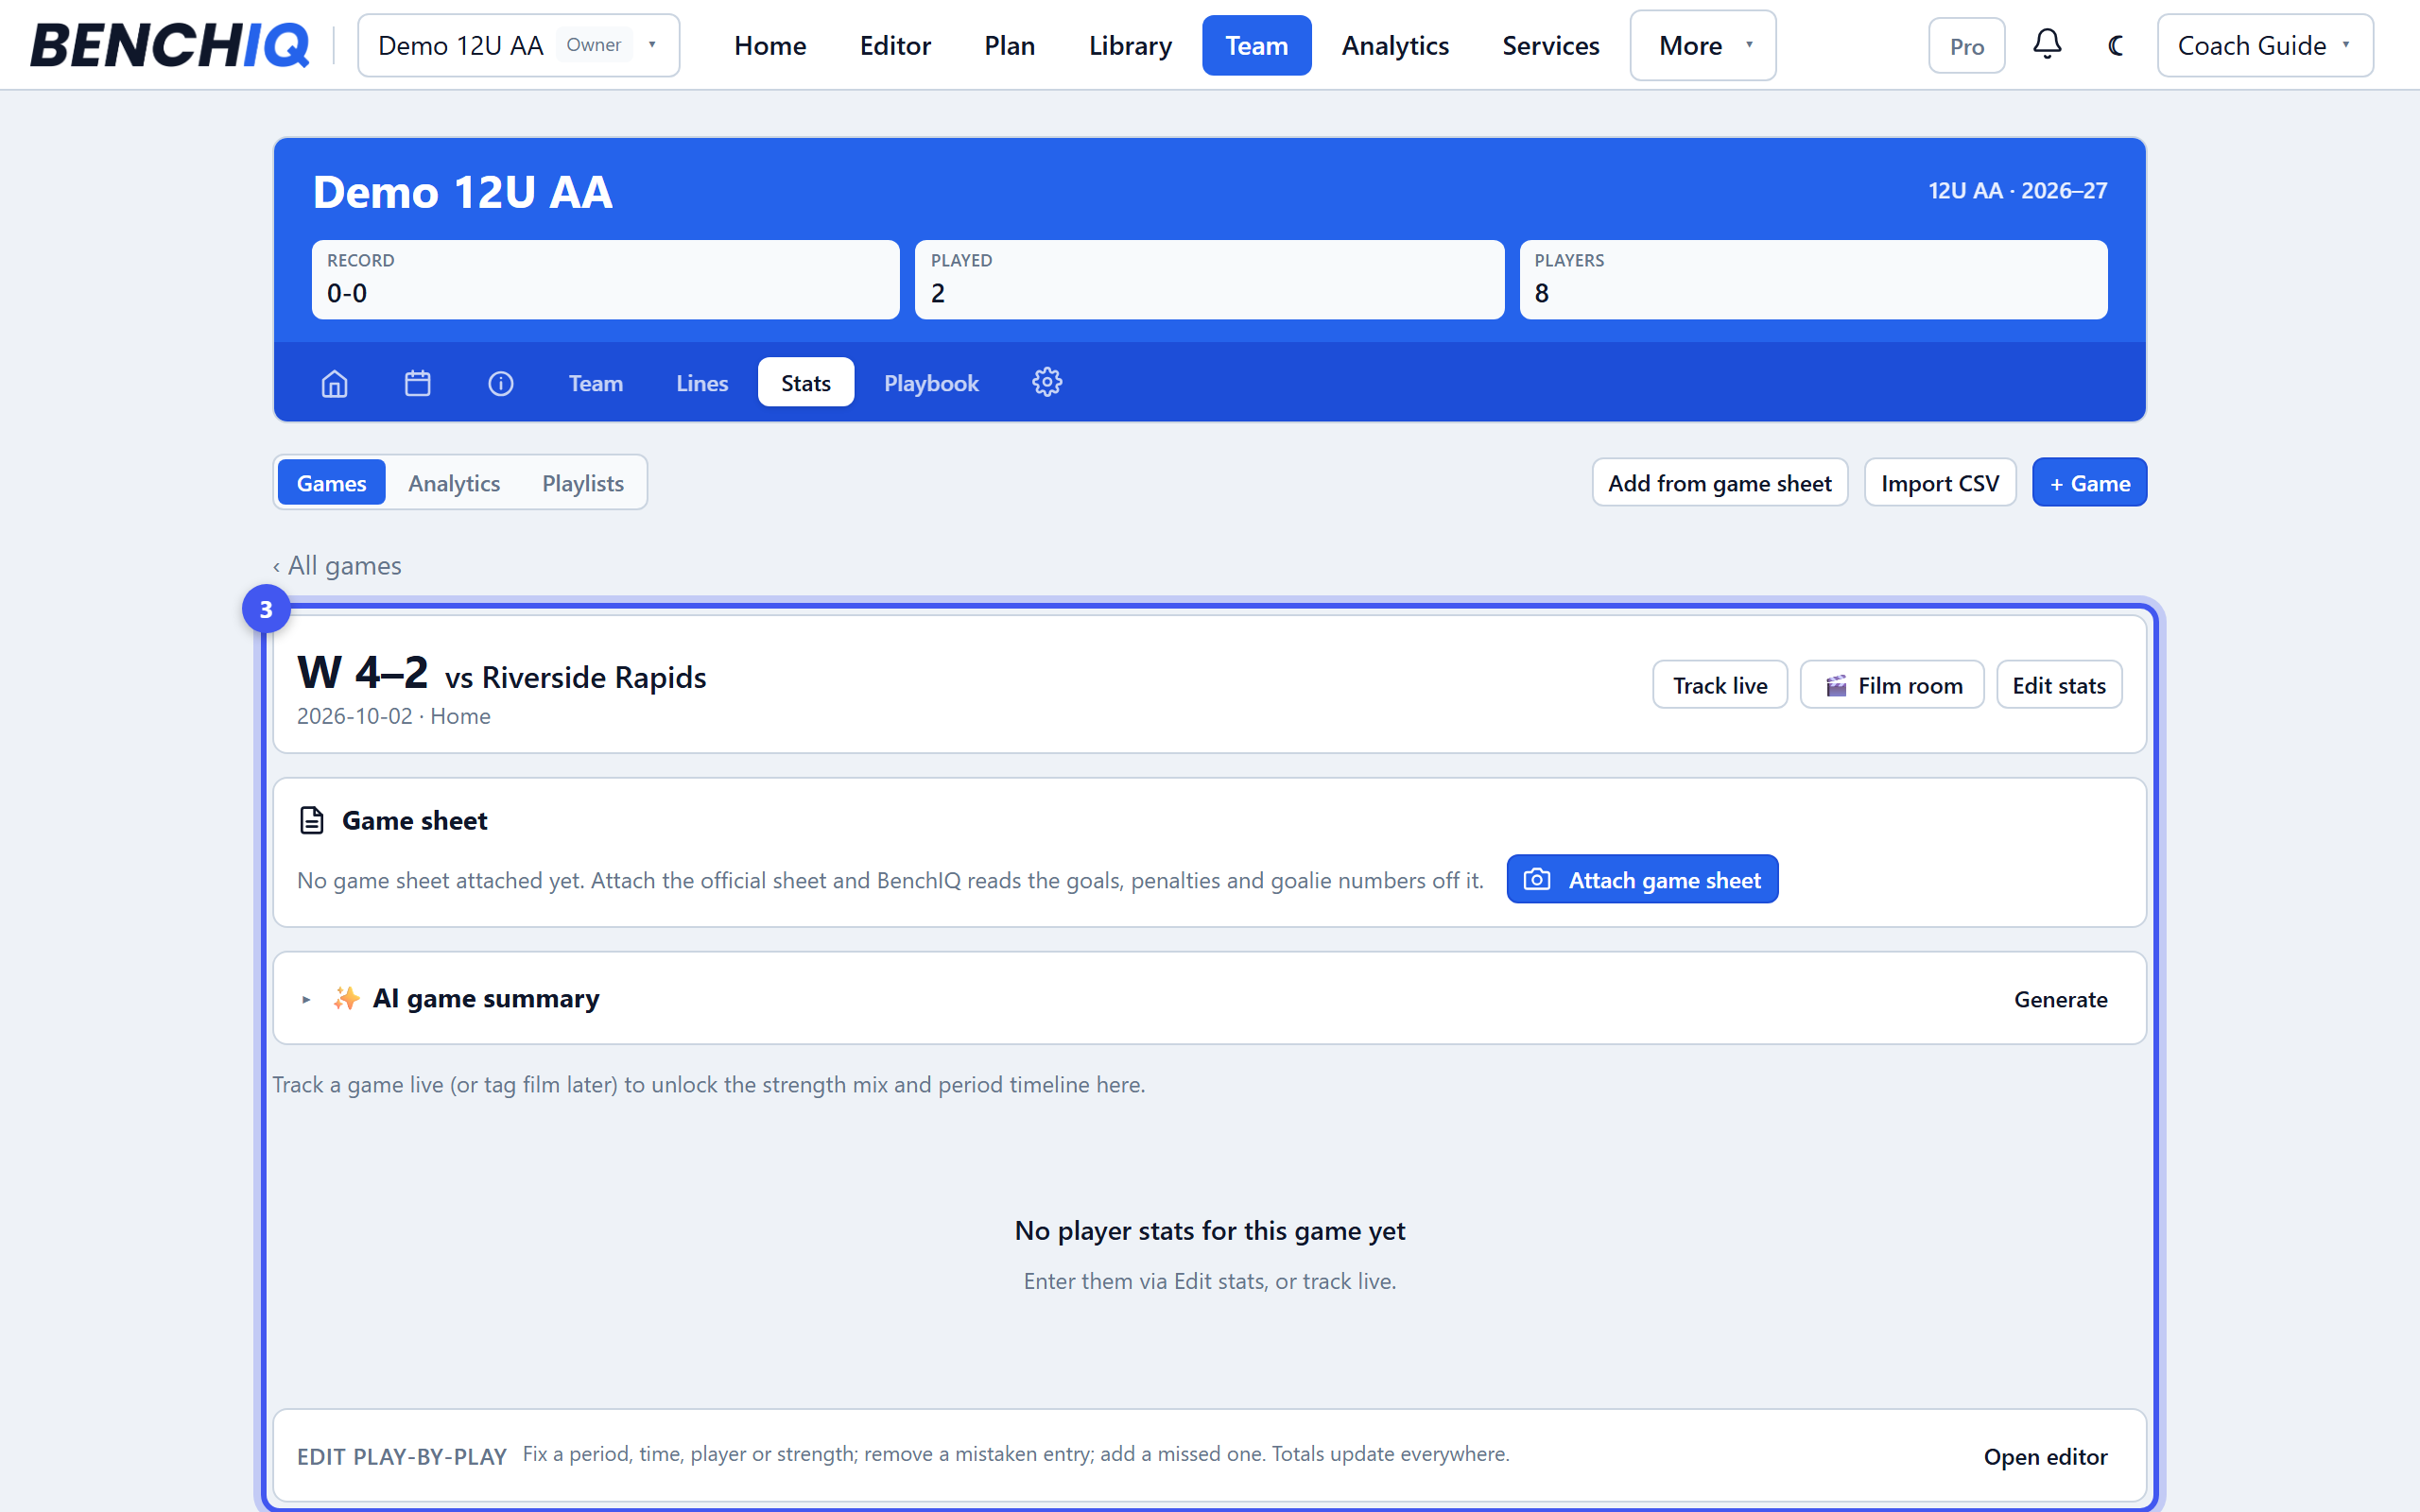Image resolution: width=2420 pixels, height=1512 pixels.
Task: Switch to the Lines tab
Action: (701, 383)
